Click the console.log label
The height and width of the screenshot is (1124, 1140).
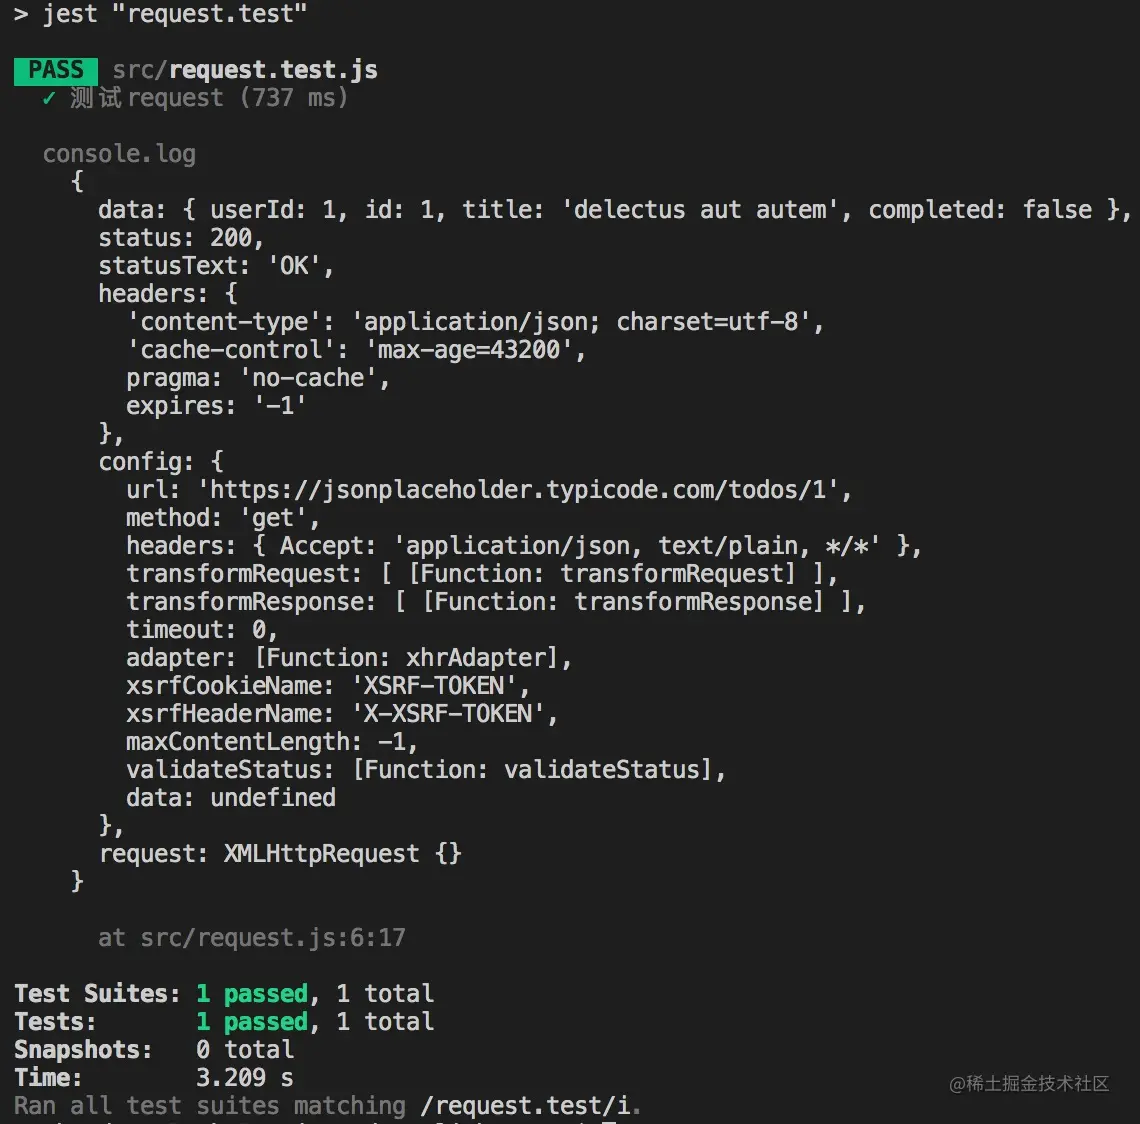pos(119,154)
